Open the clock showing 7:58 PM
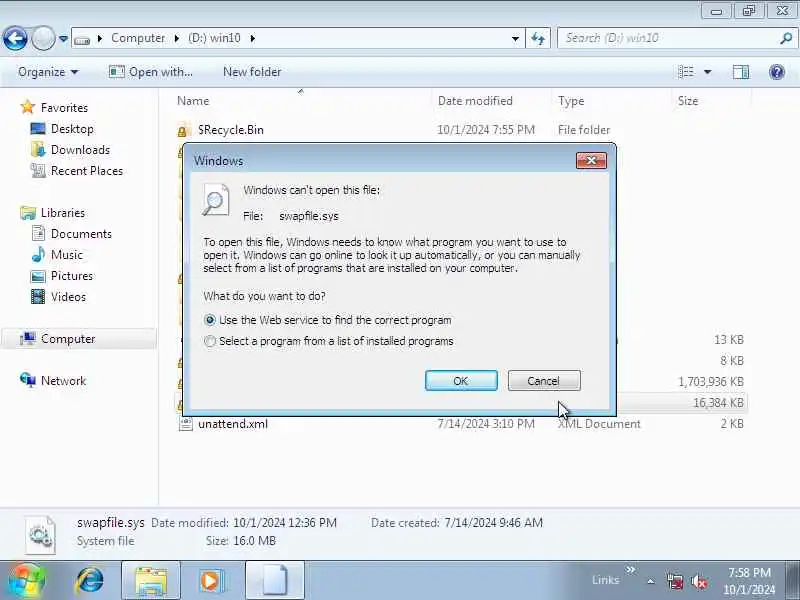This screenshot has height=600, width=800. (749, 581)
